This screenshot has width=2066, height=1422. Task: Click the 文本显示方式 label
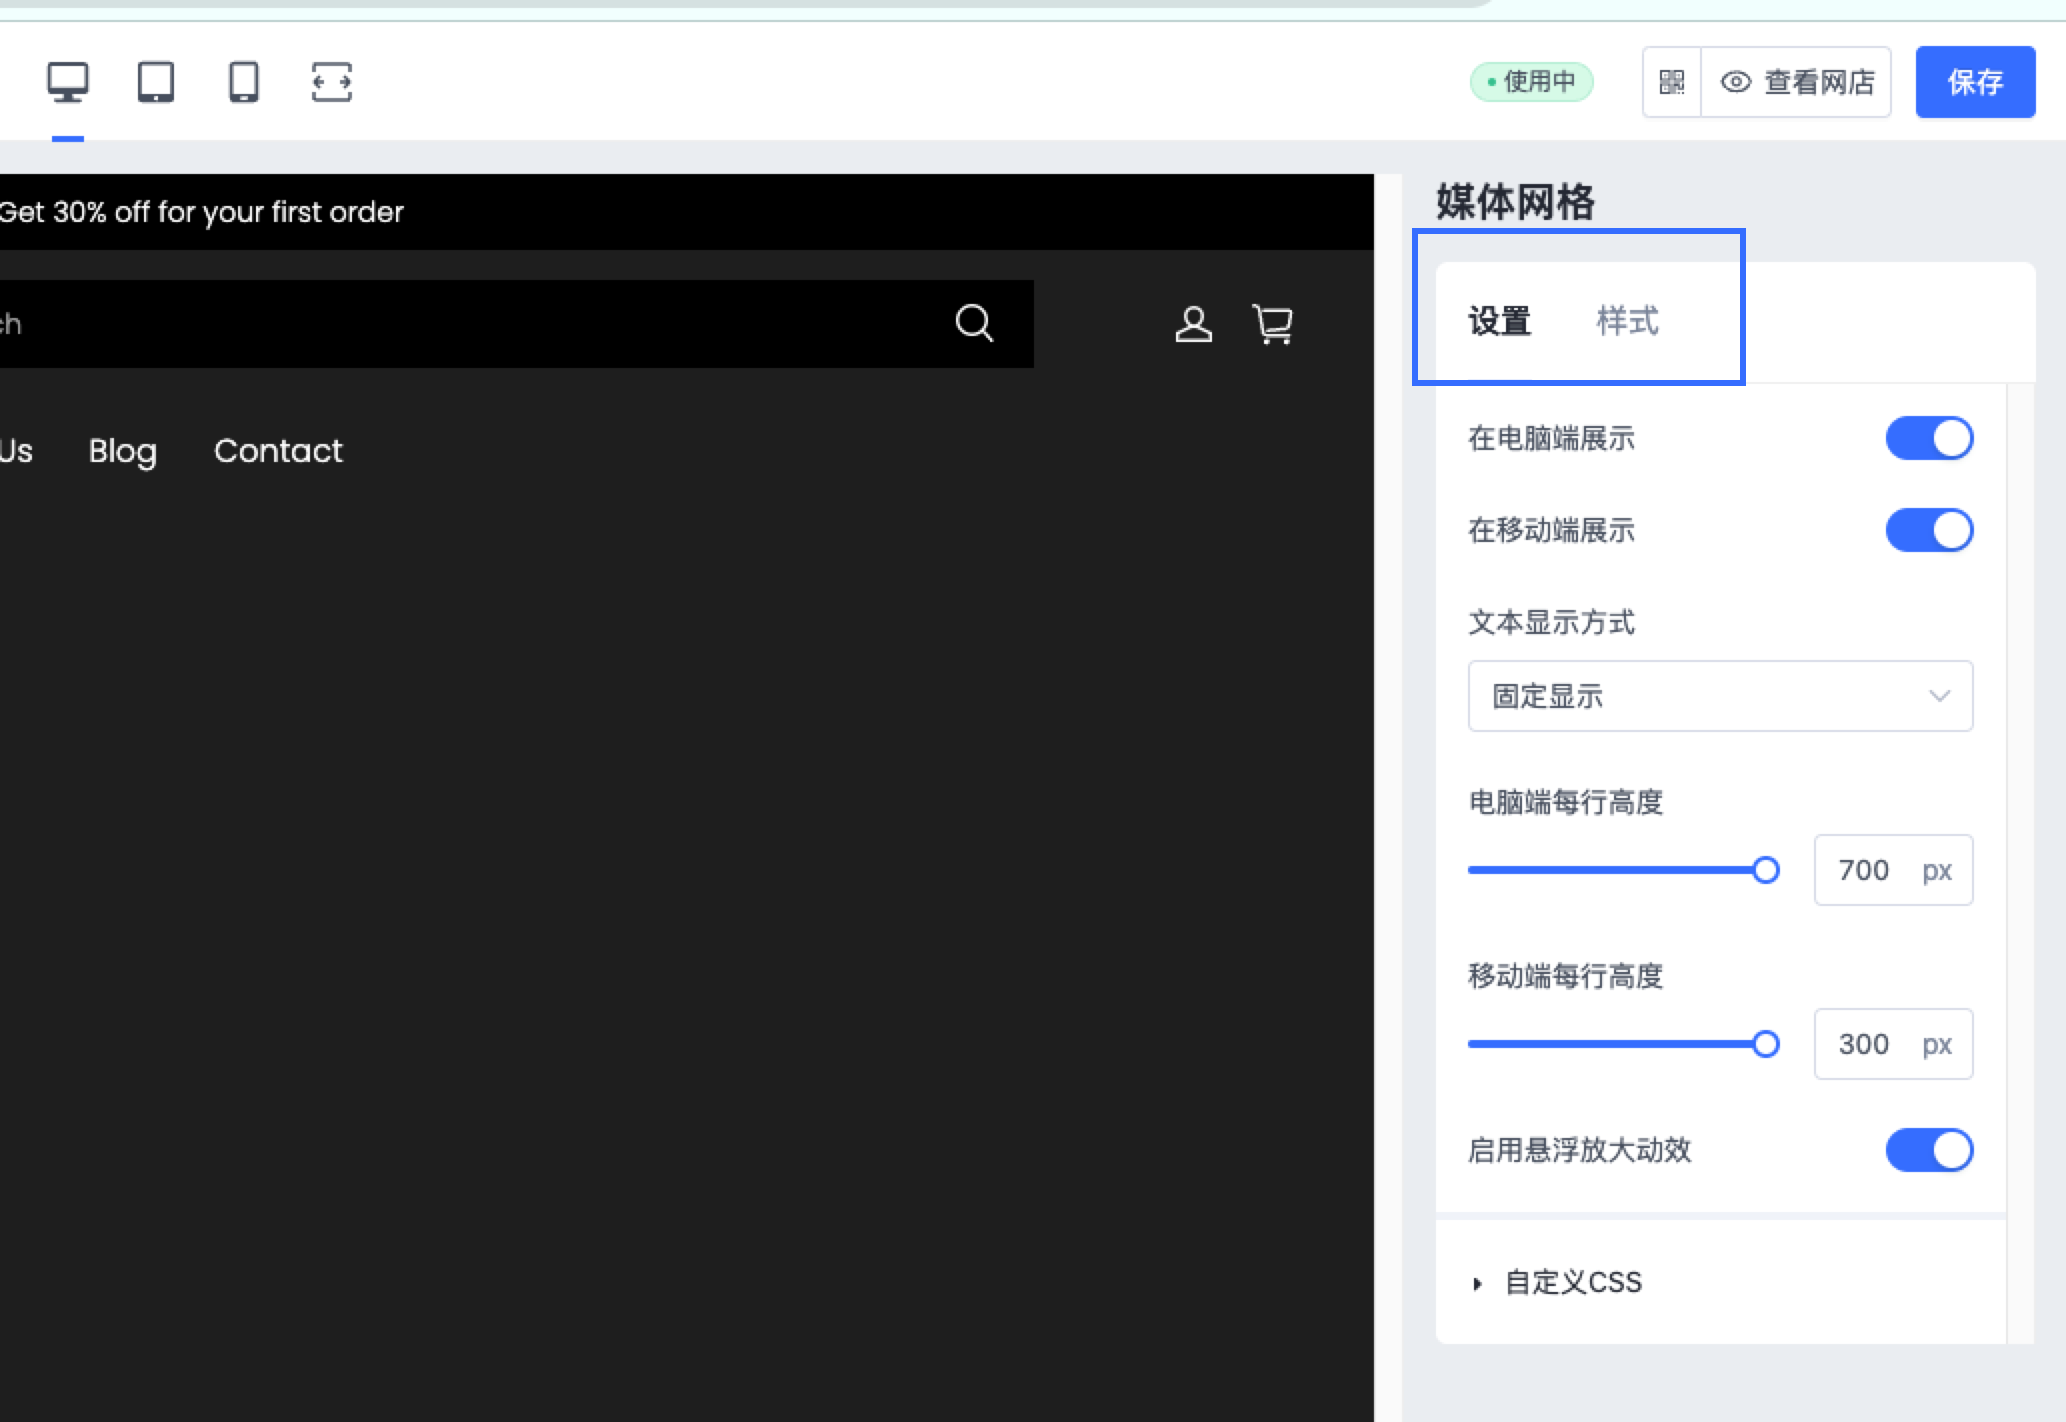click(x=1551, y=622)
